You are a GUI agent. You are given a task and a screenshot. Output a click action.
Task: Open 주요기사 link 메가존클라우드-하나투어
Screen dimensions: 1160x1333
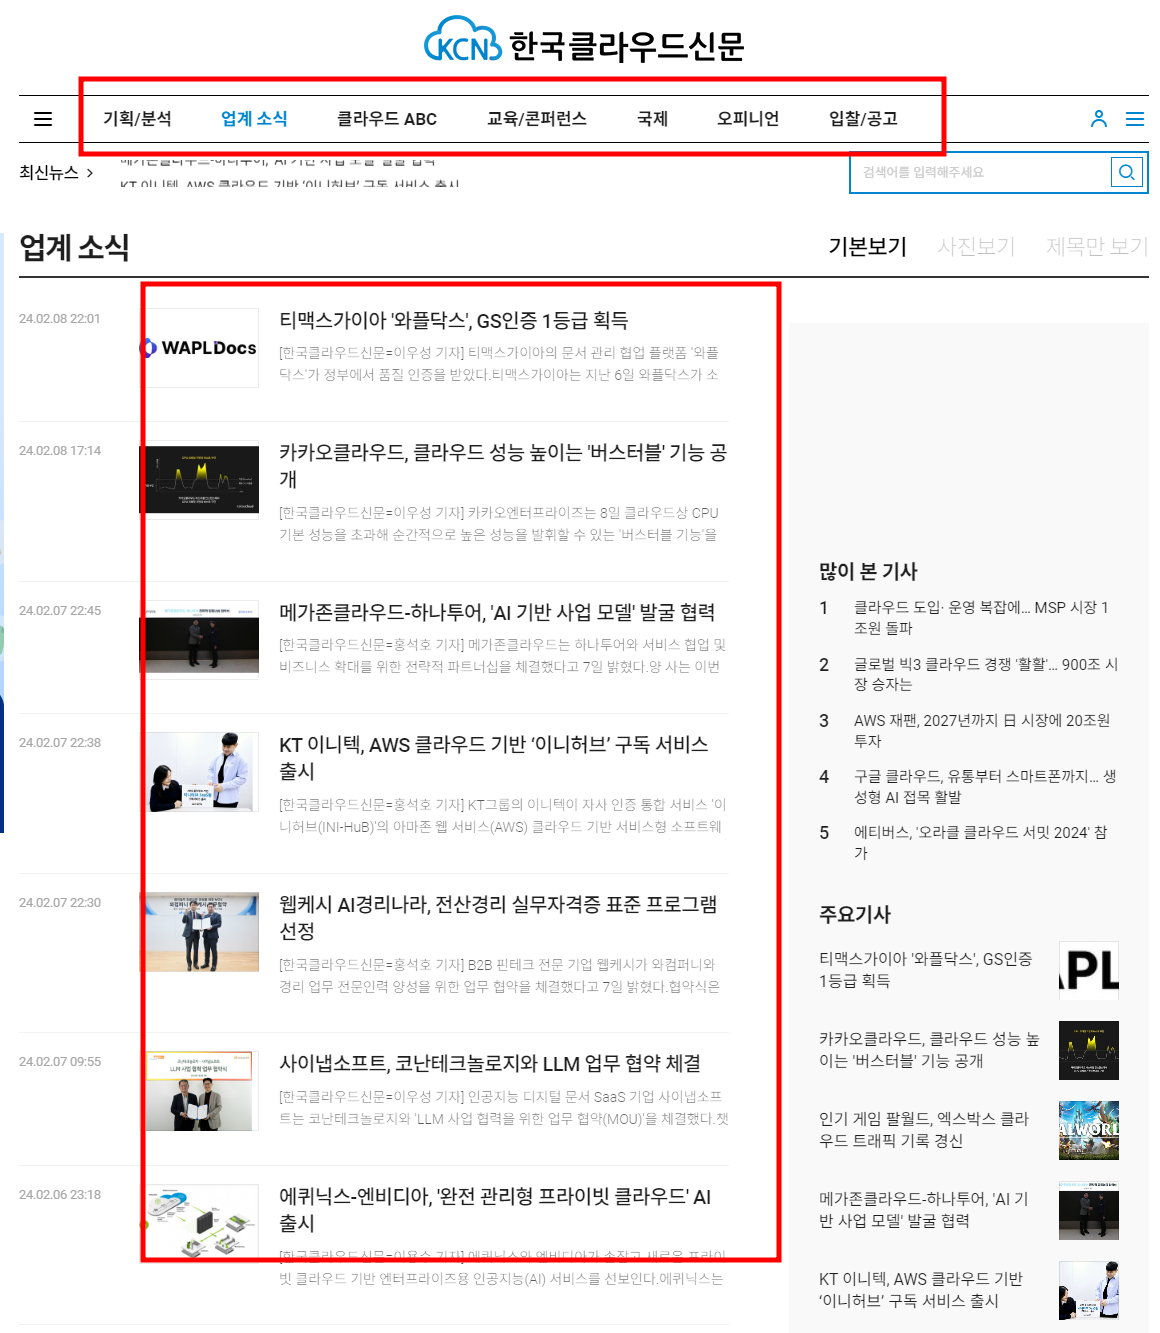(x=923, y=1210)
